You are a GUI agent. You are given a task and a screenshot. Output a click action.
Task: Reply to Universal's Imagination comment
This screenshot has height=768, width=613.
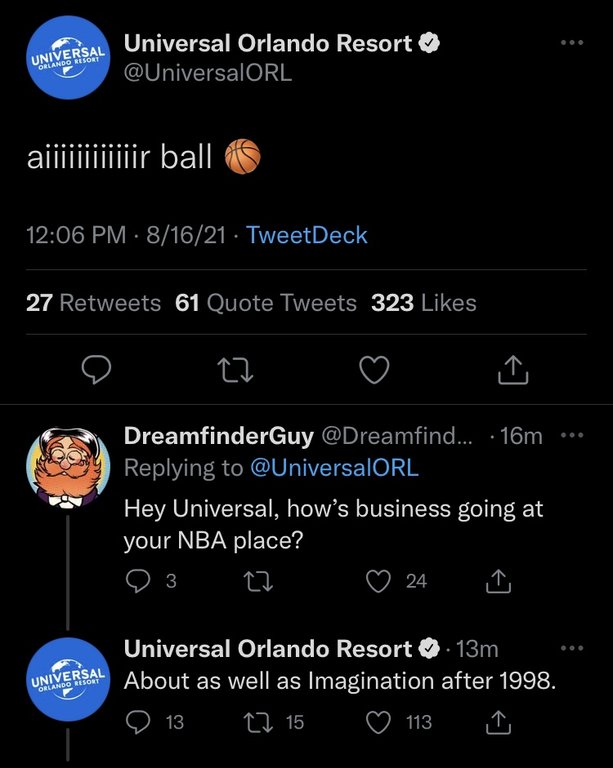point(140,721)
